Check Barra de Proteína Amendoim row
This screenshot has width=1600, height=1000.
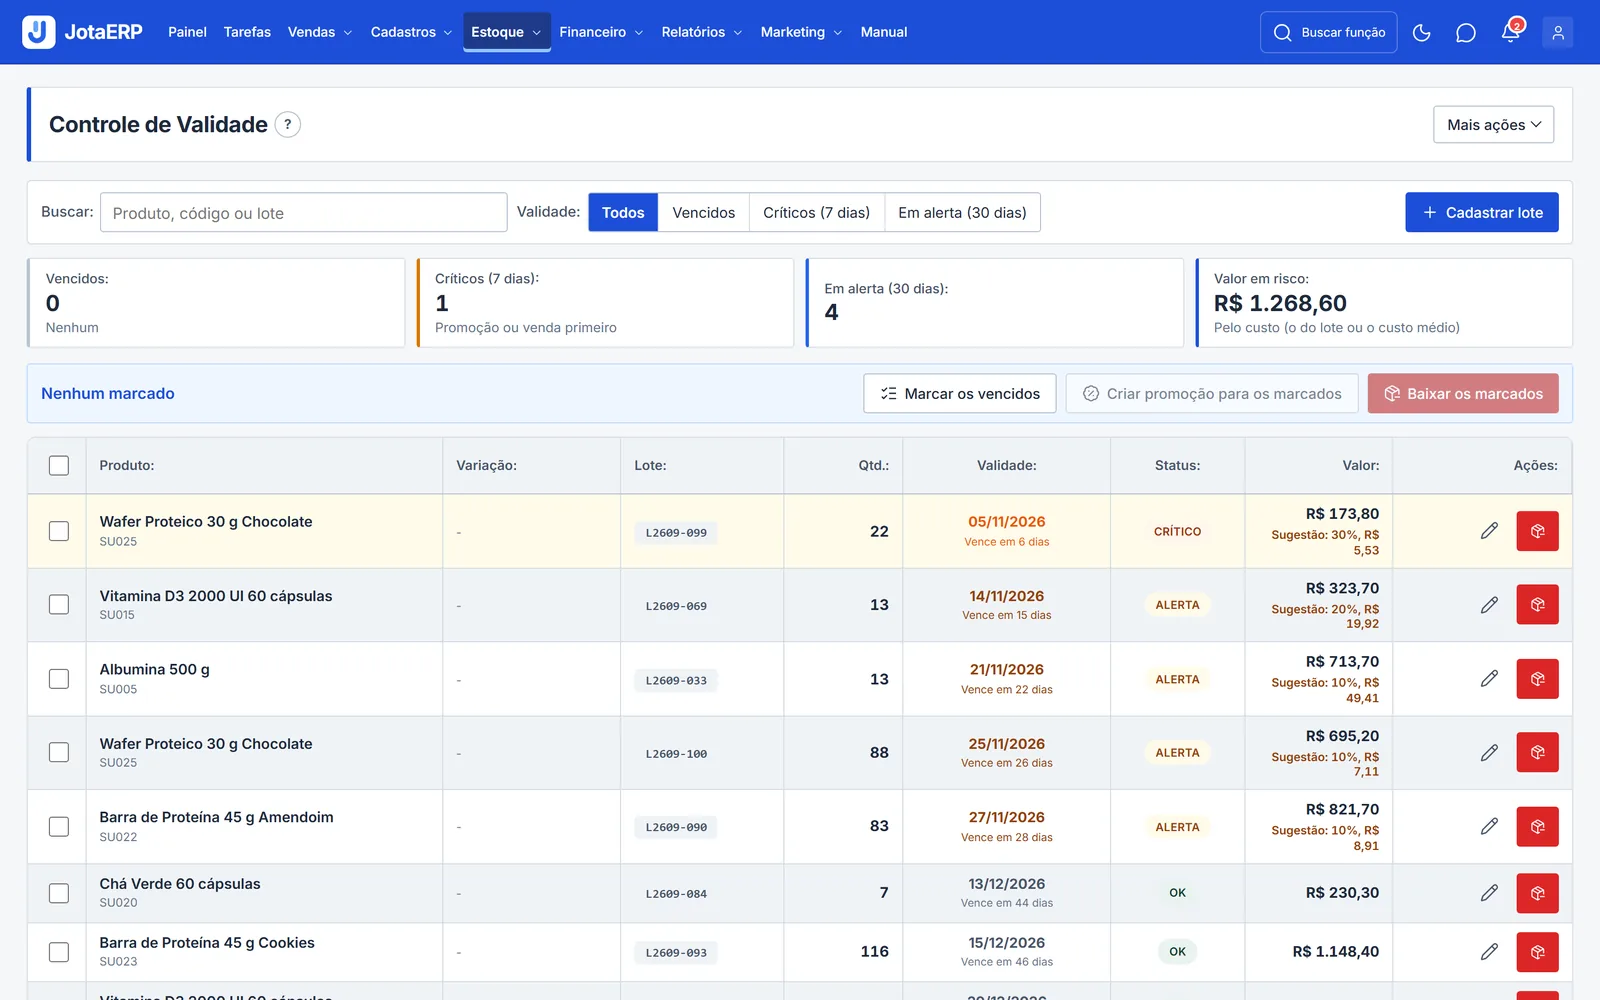click(x=59, y=826)
